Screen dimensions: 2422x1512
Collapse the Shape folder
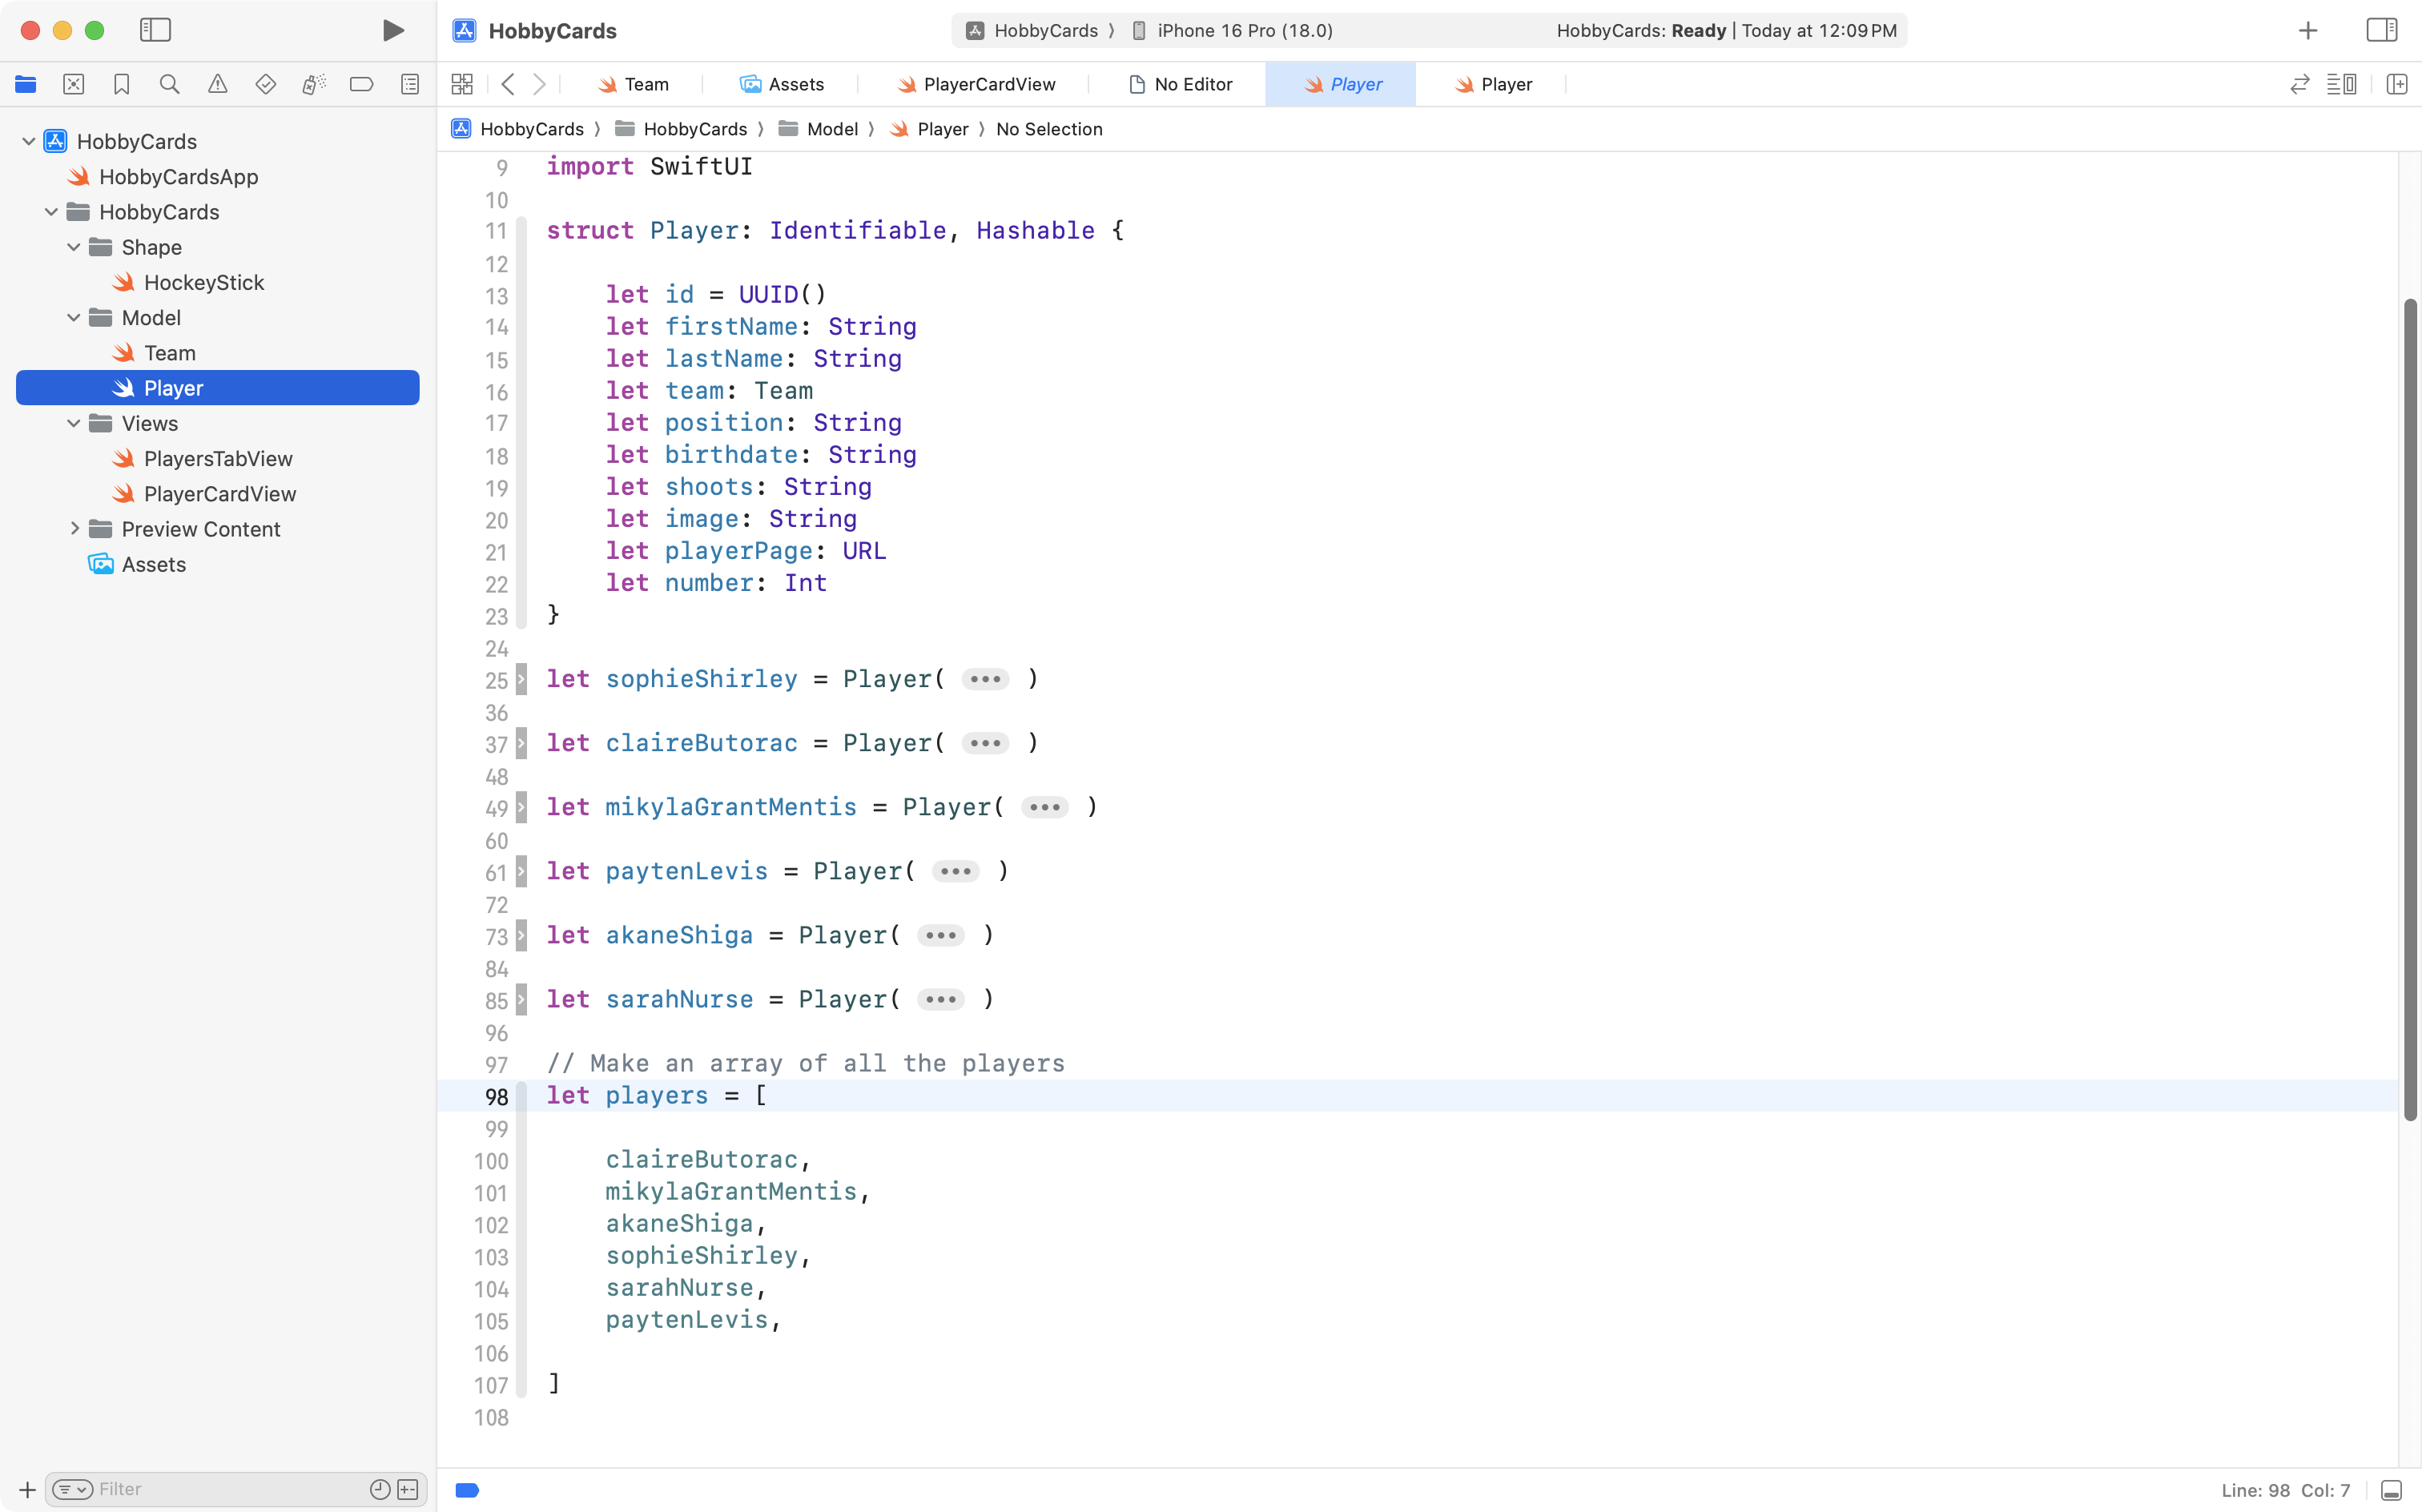click(74, 247)
